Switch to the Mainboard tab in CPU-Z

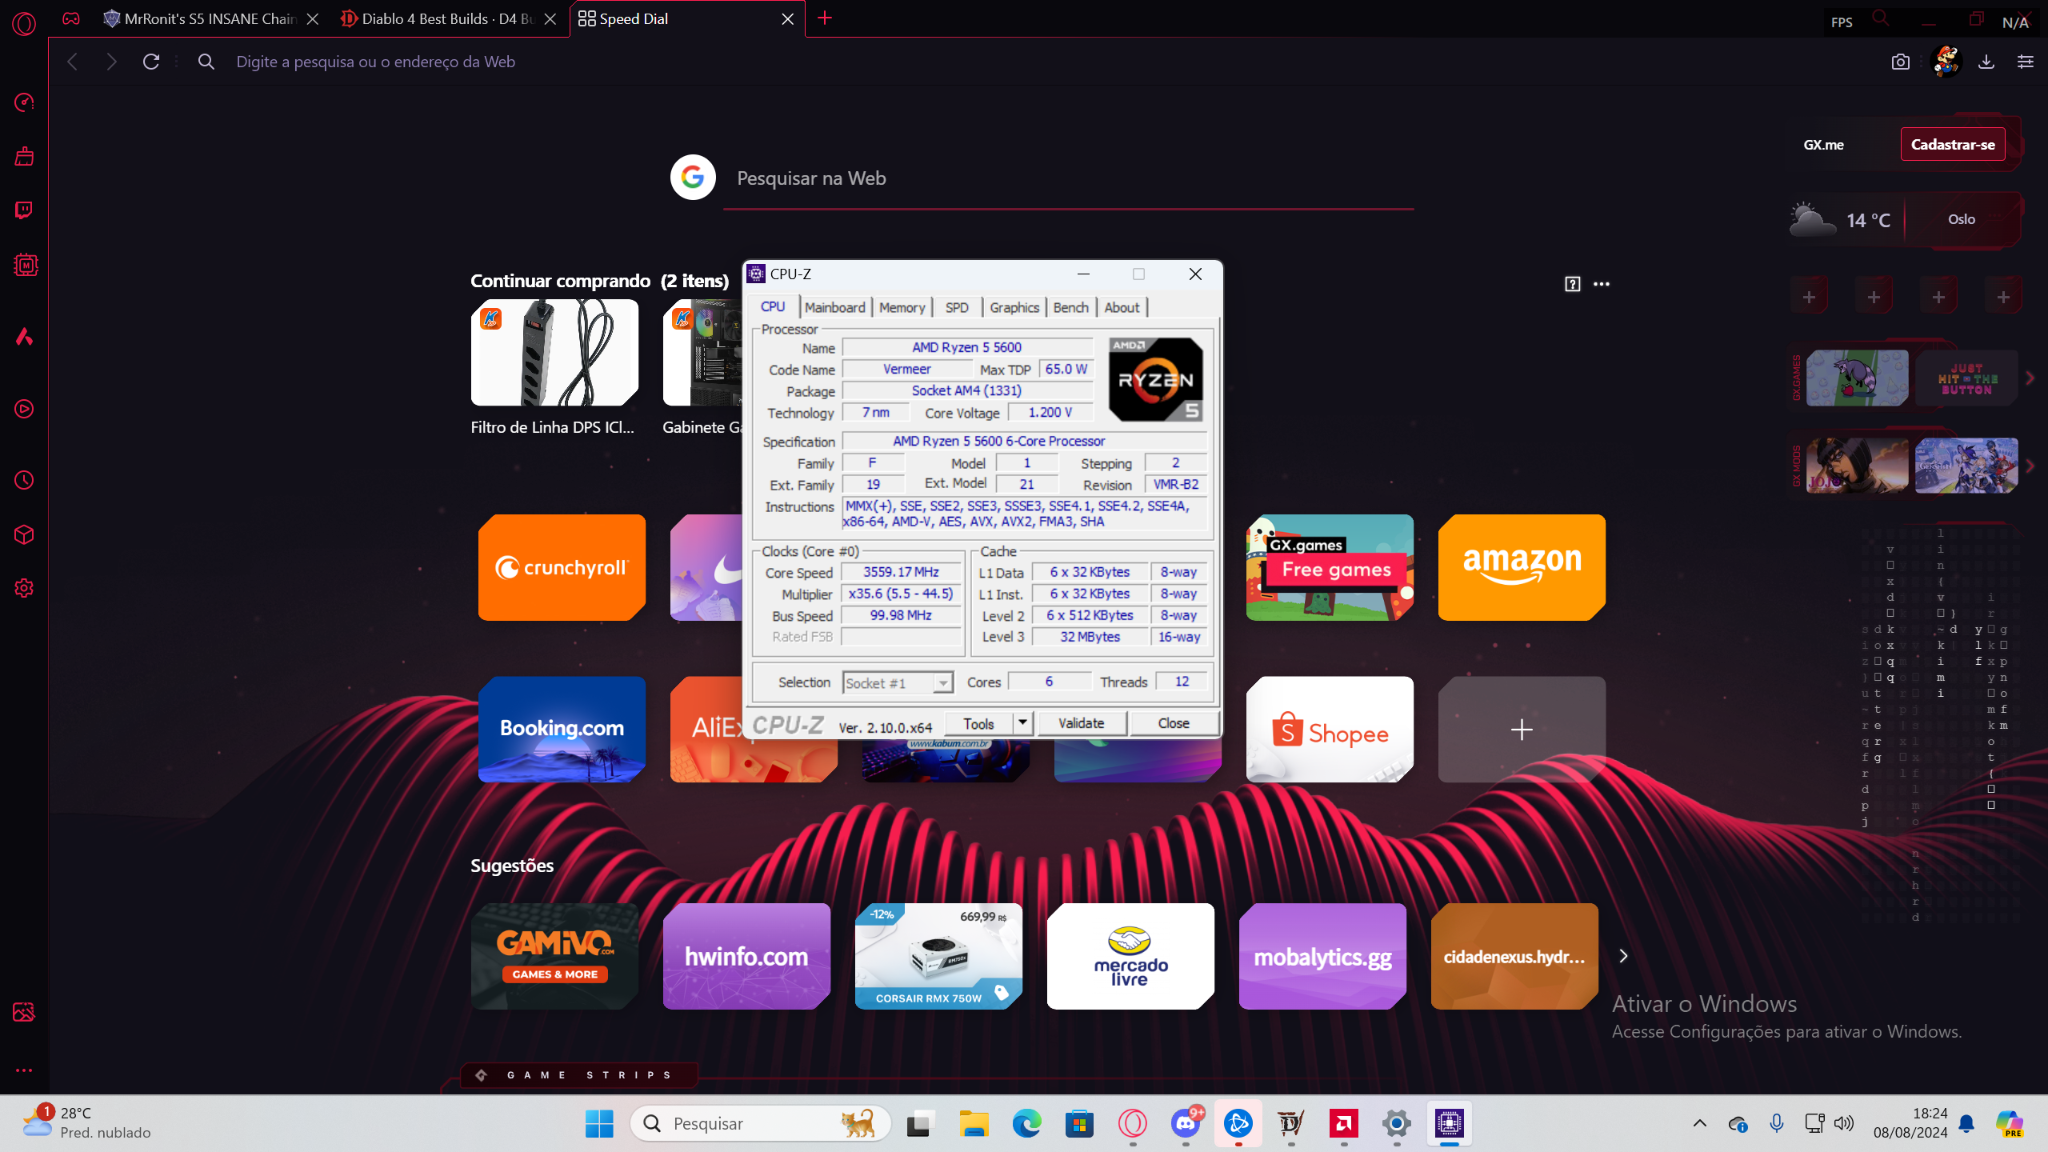(x=835, y=307)
